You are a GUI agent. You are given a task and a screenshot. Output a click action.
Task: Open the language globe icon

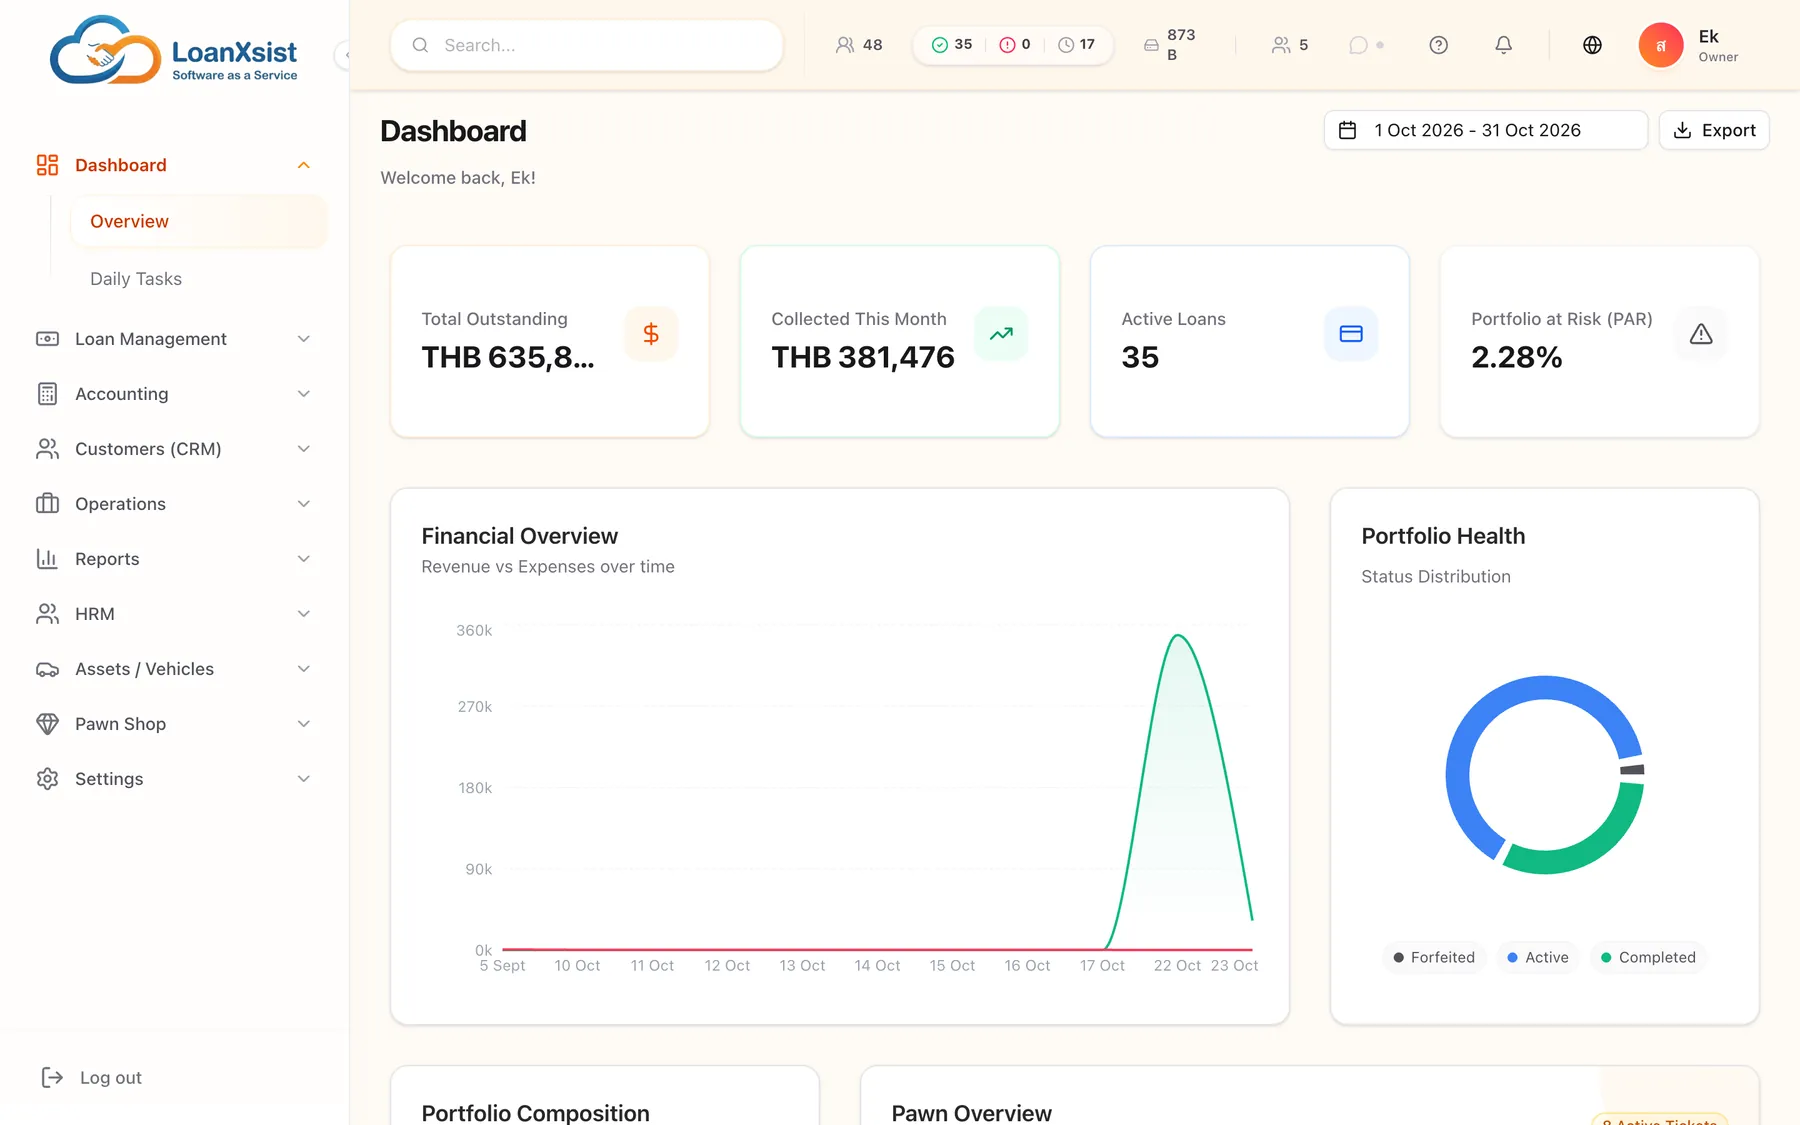[1592, 45]
